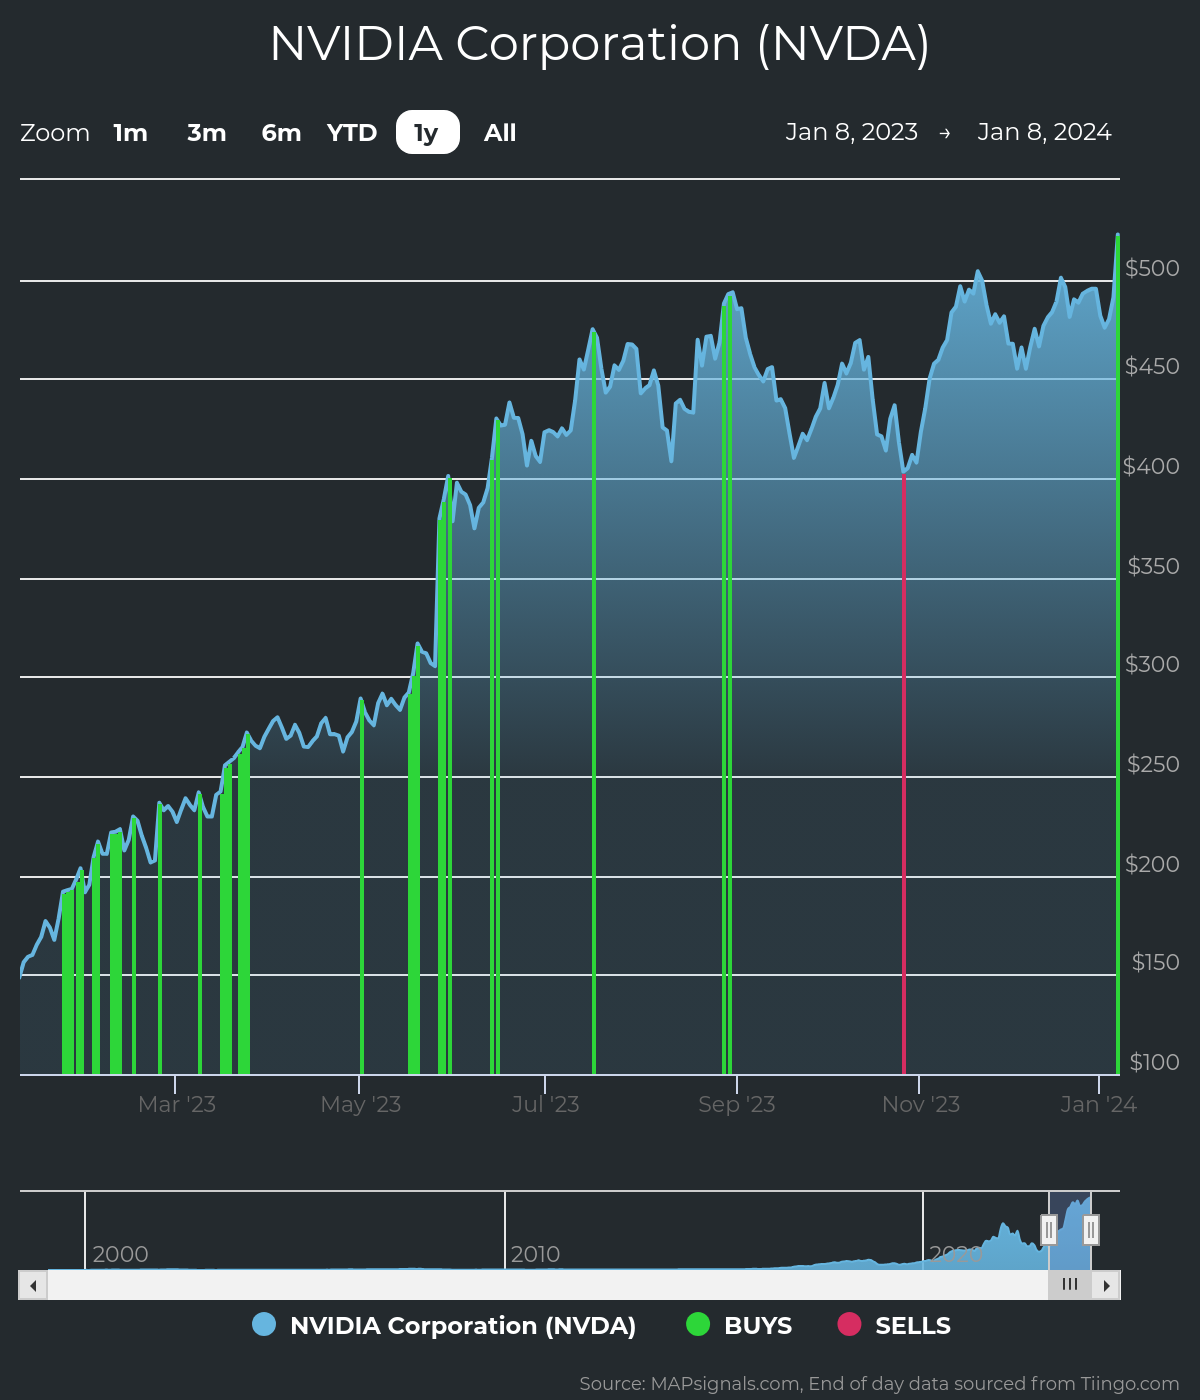The image size is (1200, 1400).
Task: Grab the navigator scrollbar thumb
Action: coord(1070,1285)
